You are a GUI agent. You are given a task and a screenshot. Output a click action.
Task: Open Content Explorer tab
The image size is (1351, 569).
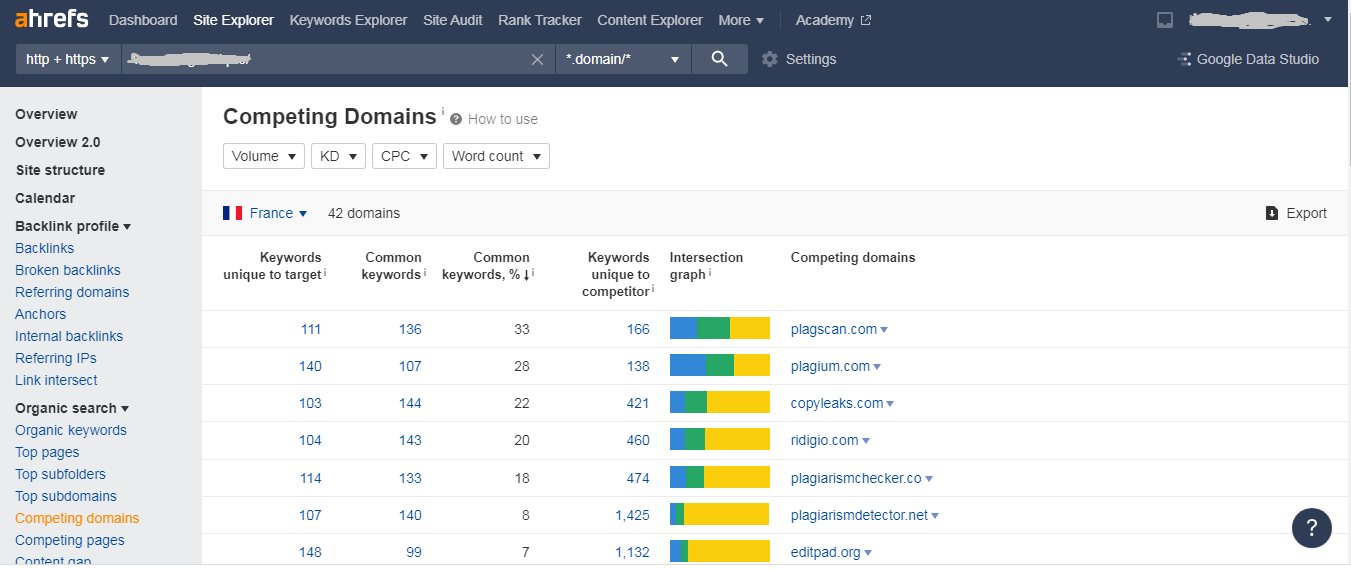click(650, 20)
